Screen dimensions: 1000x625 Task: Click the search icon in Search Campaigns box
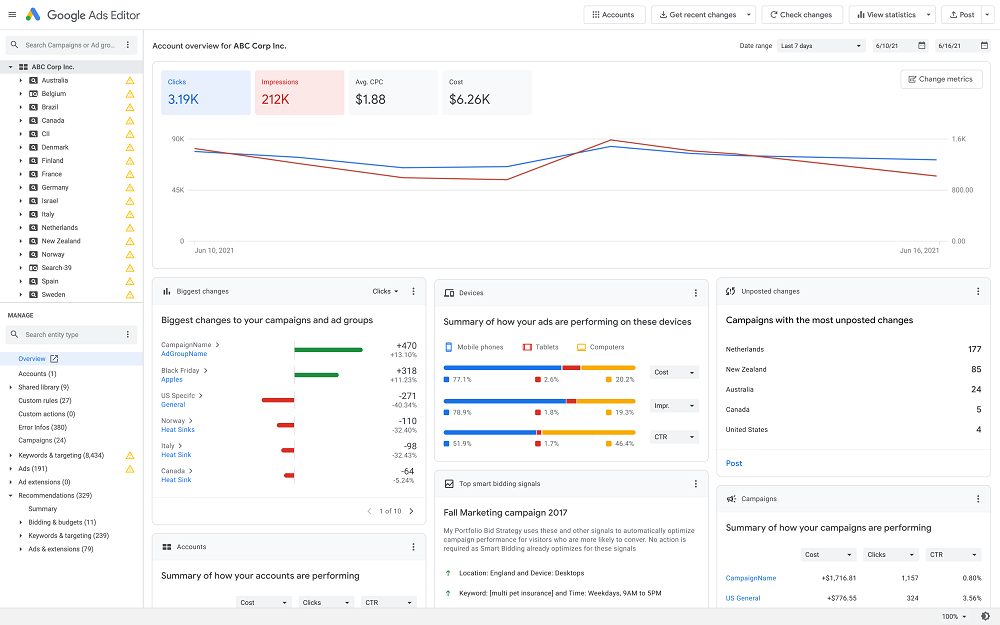pos(14,45)
